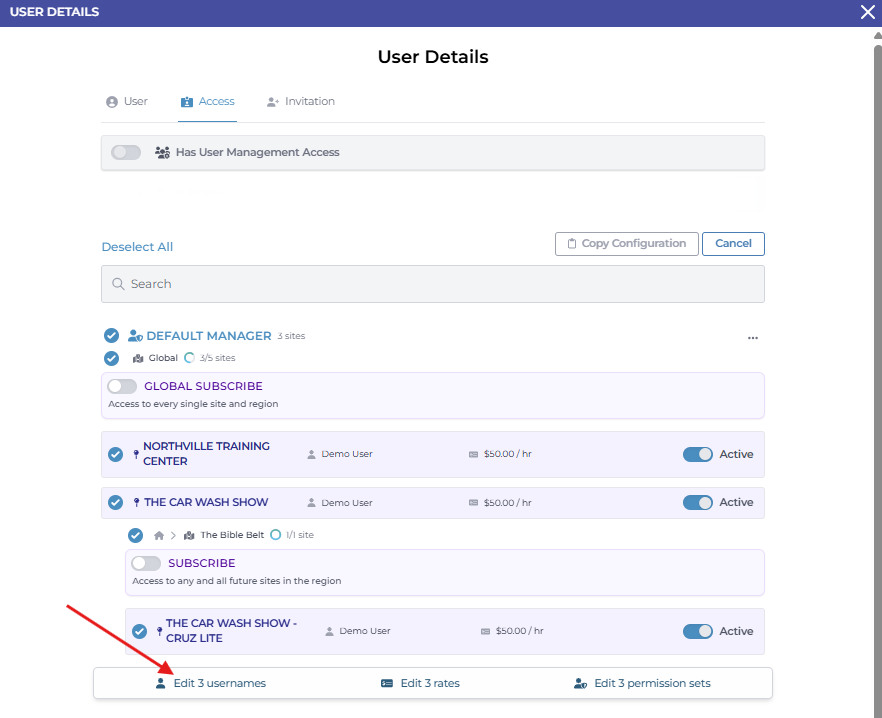This screenshot has height=718, width=882.
Task: Deactivate The Car Wash Show Active toggle
Action: [x=697, y=503]
